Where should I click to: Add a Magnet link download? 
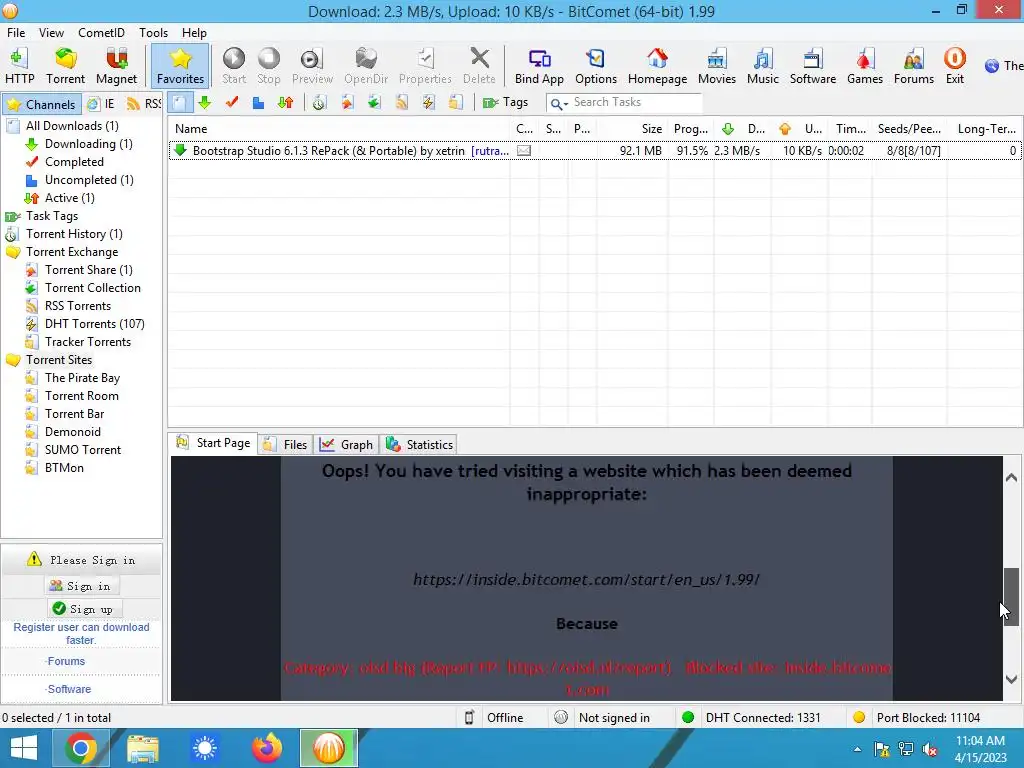pos(116,66)
